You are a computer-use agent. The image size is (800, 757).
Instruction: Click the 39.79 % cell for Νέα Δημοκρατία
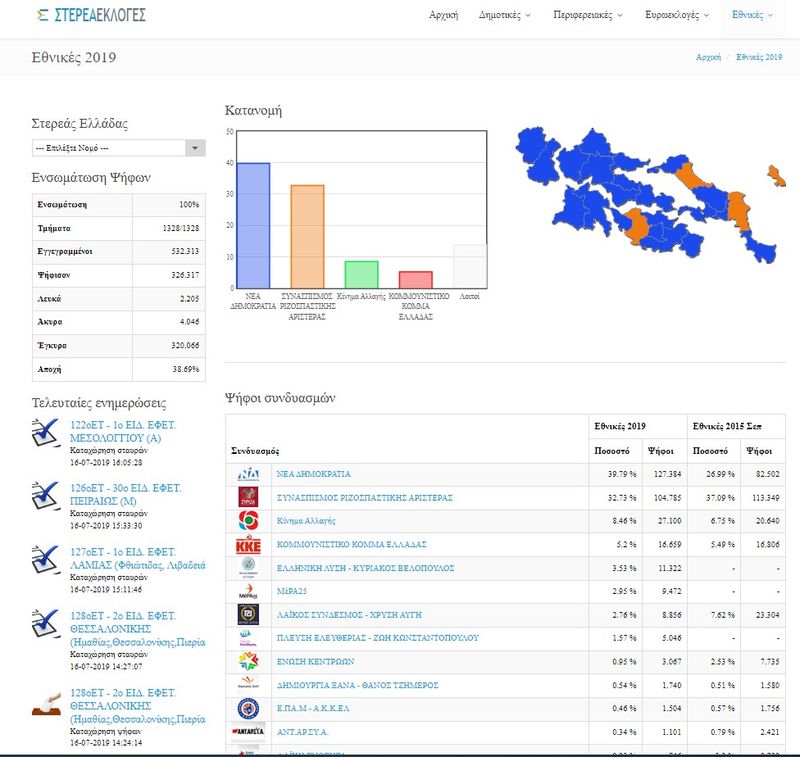pos(615,474)
